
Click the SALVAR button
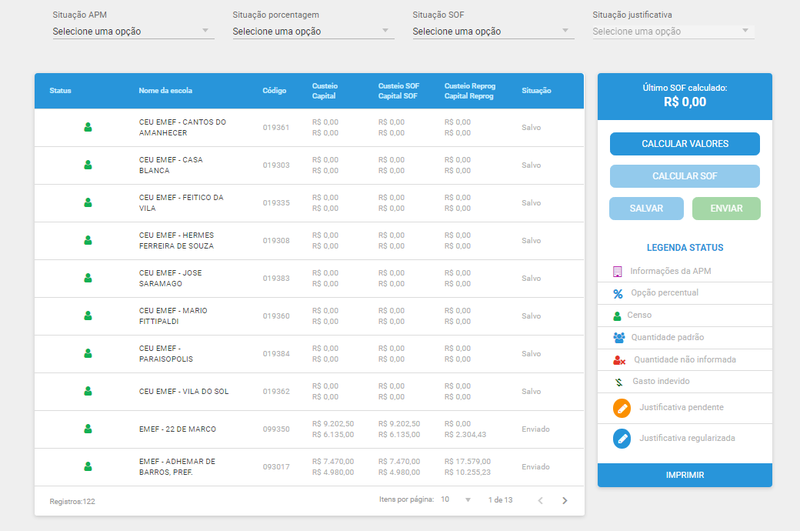point(646,209)
